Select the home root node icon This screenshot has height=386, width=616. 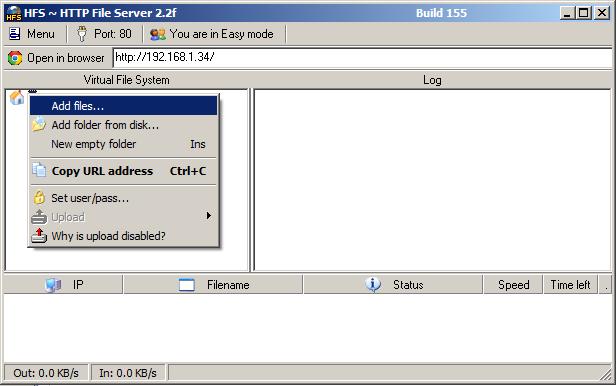point(16,97)
